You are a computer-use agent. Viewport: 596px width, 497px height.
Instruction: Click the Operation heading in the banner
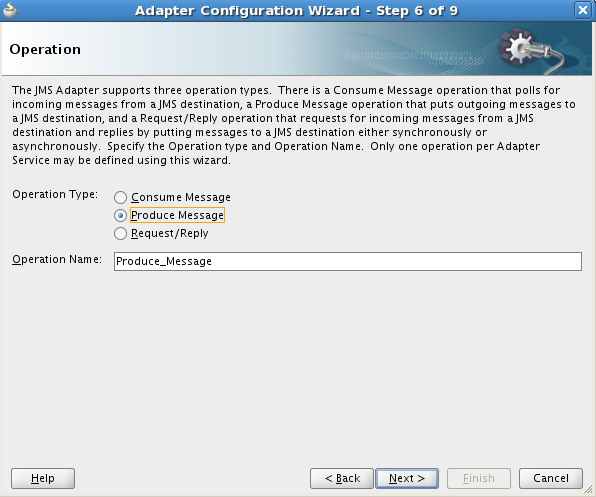pyautogui.click(x=45, y=50)
